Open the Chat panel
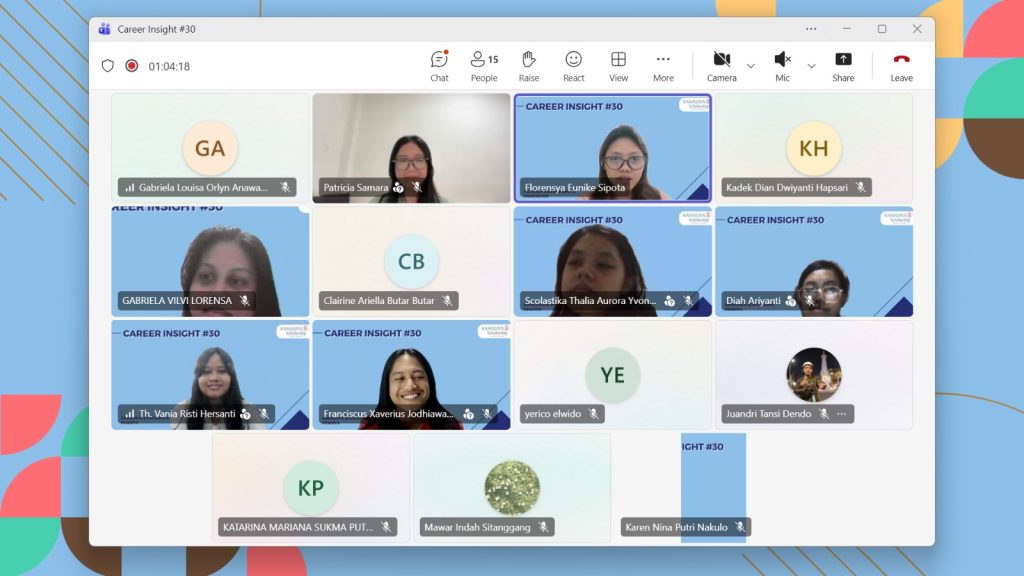The image size is (1024, 576). pyautogui.click(x=439, y=67)
